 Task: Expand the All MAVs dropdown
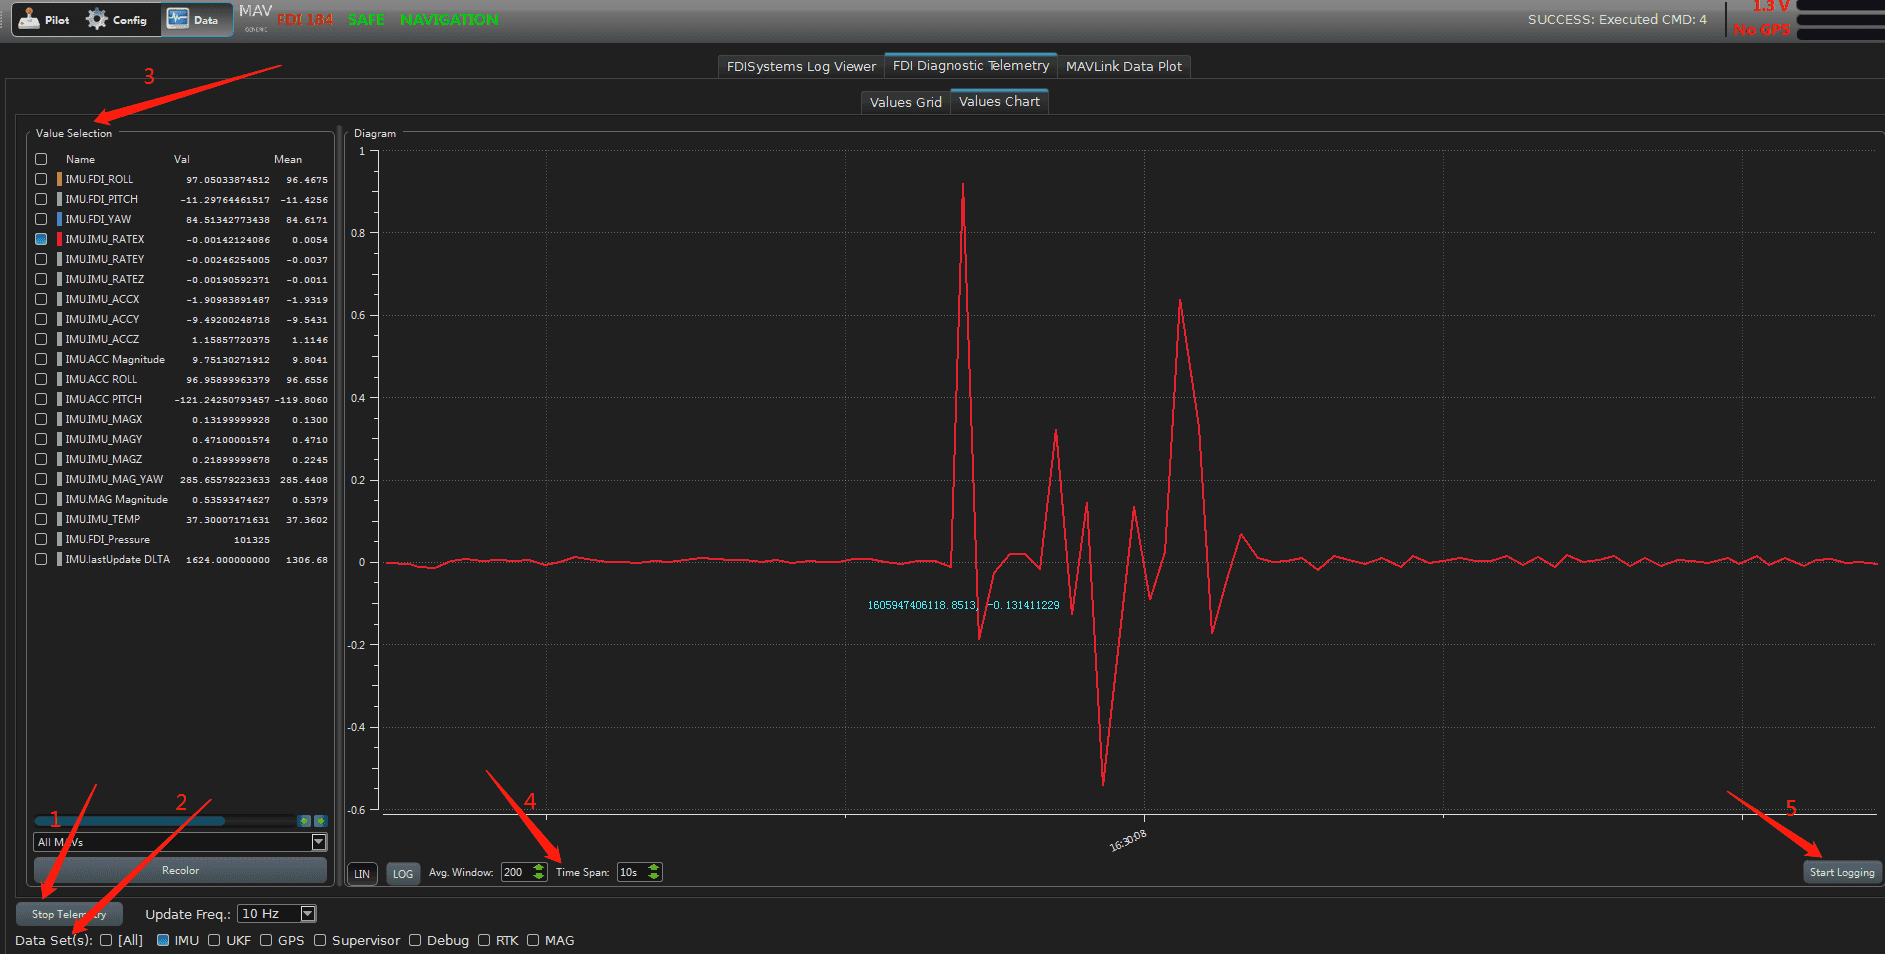319,842
